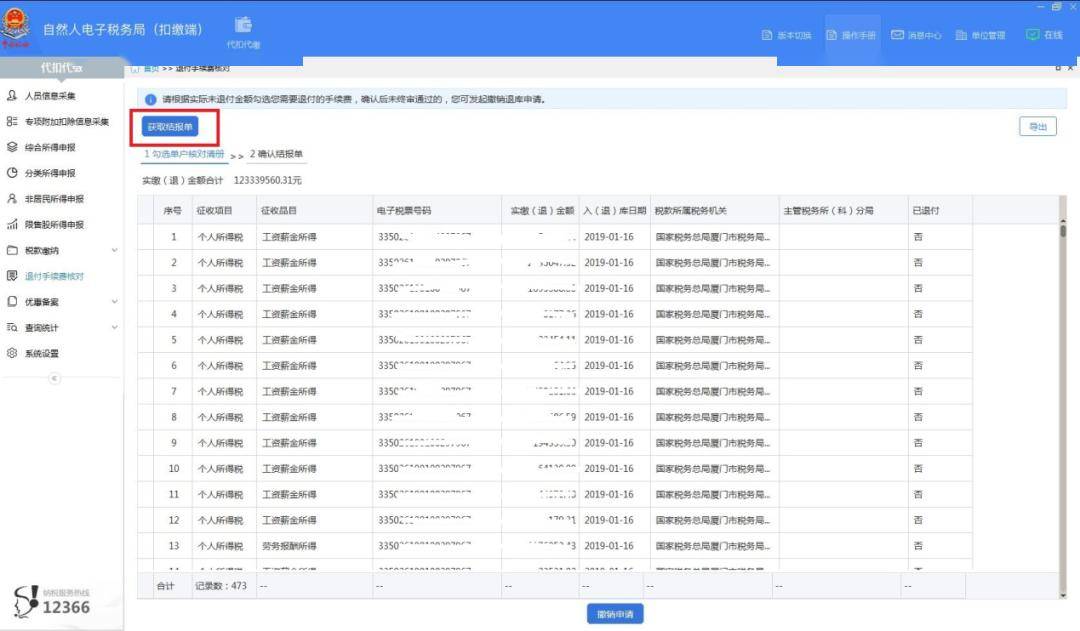1080x631 pixels.
Task: Open 版本切换 in the top bar
Action: pyautogui.click(x=787, y=35)
